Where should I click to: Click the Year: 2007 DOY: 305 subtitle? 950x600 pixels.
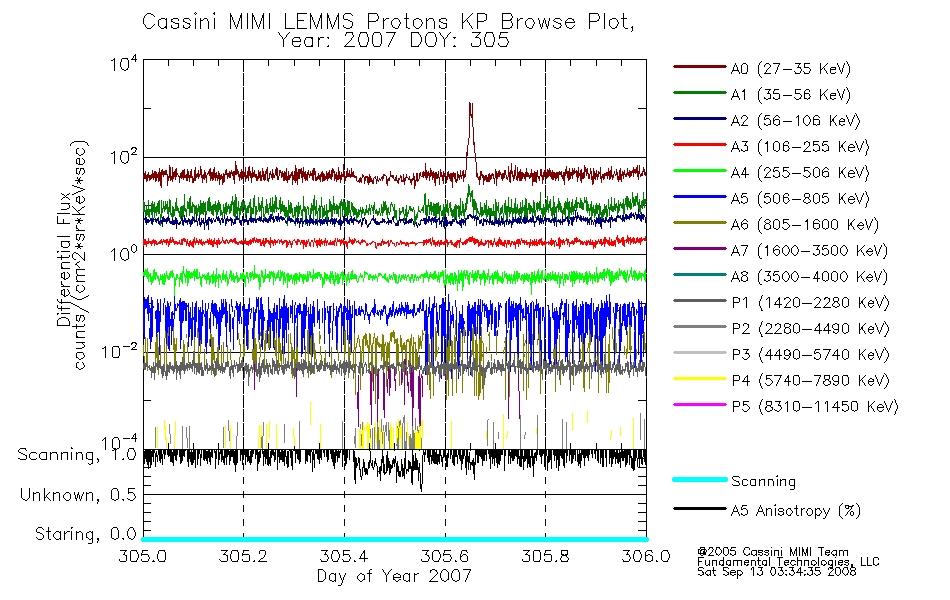click(x=394, y=41)
